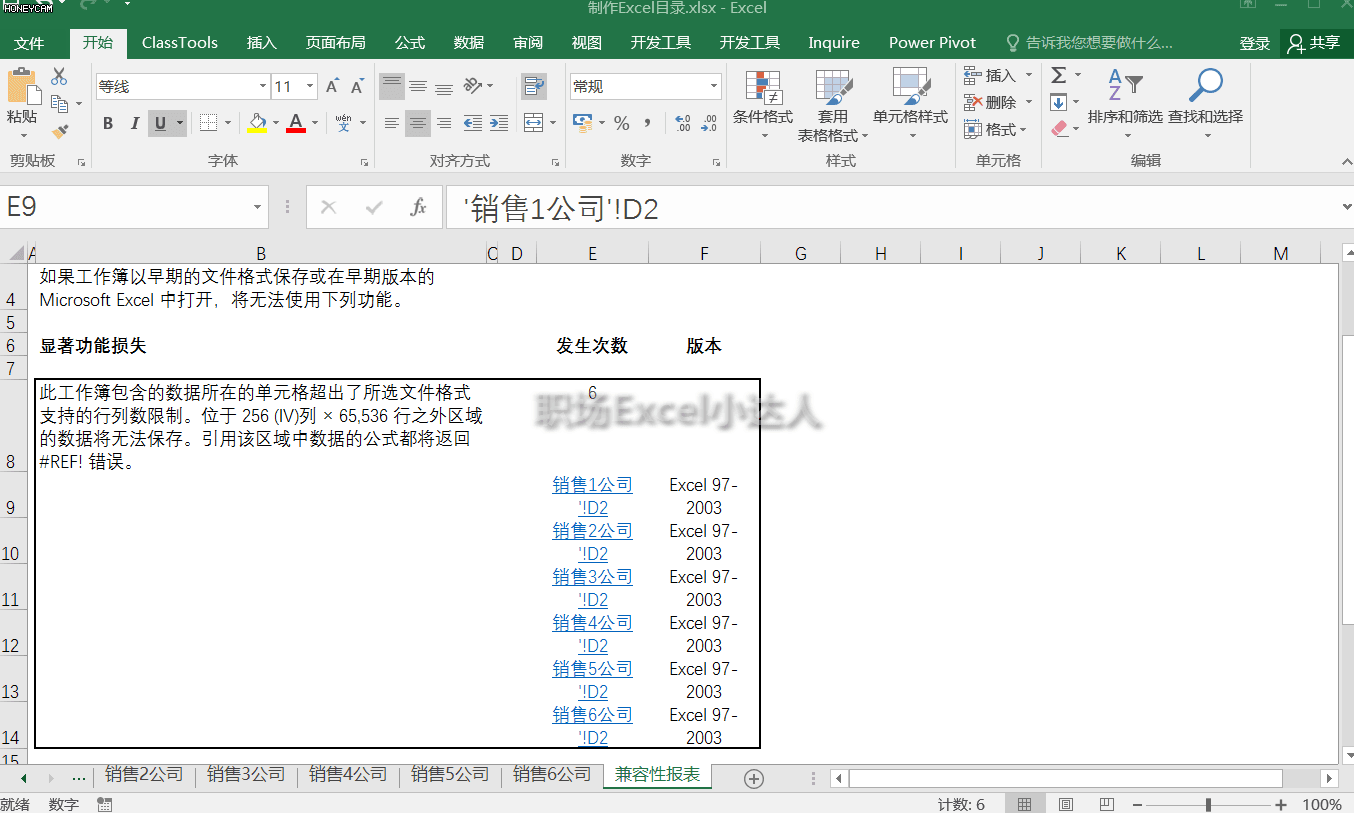This screenshot has height=813, width=1354.
Task: Add a new sheet with plus button
Action: pos(754,778)
